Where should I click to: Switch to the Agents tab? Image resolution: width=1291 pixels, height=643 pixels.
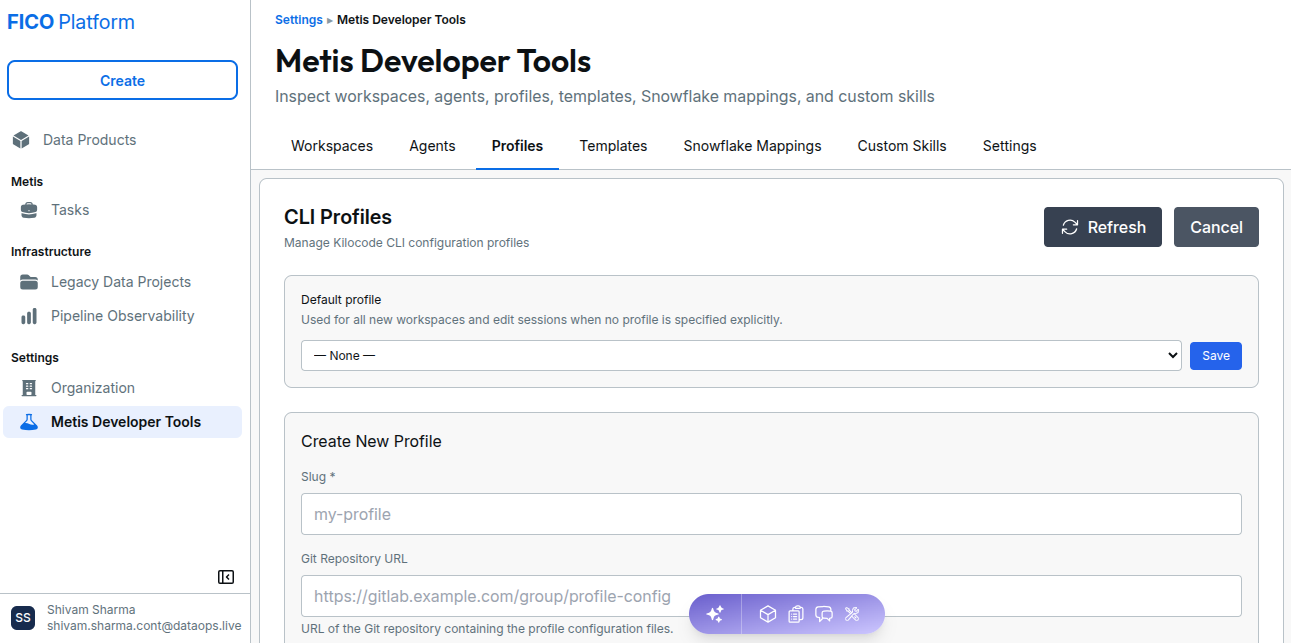click(432, 146)
